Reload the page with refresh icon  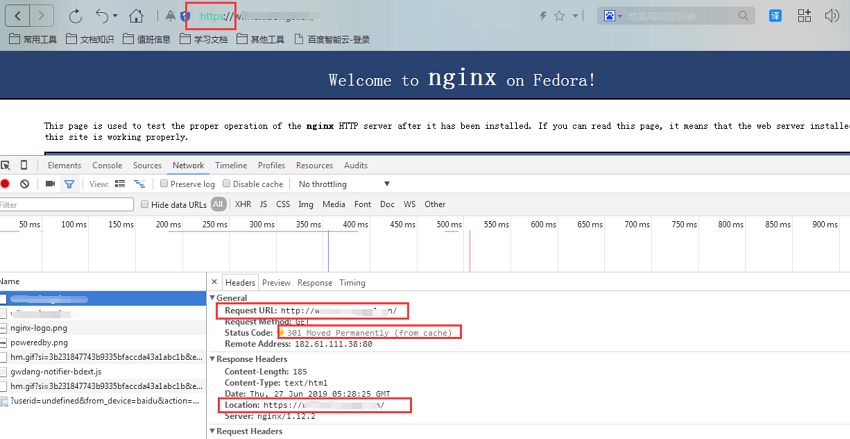point(75,16)
